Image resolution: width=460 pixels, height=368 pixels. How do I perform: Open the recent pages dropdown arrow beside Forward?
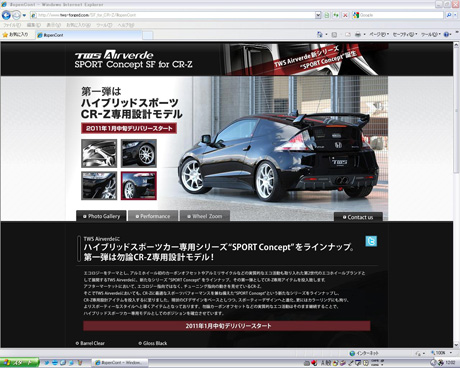pos(24,15)
